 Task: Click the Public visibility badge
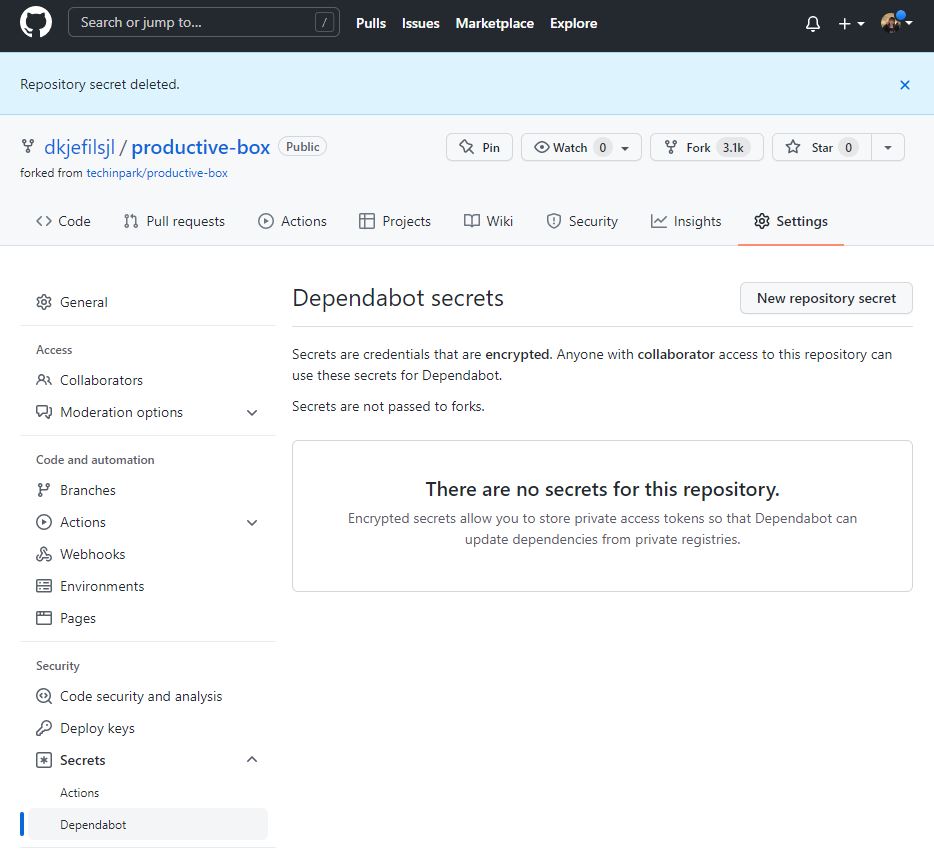pos(303,147)
